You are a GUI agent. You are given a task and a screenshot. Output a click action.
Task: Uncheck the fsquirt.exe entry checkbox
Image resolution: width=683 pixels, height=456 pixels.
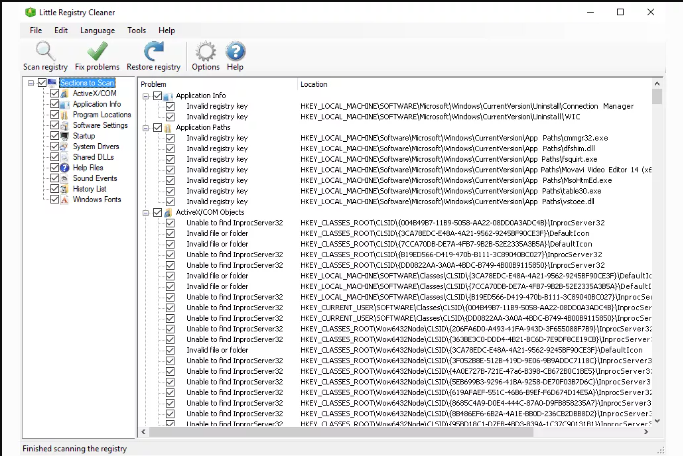coord(170,159)
